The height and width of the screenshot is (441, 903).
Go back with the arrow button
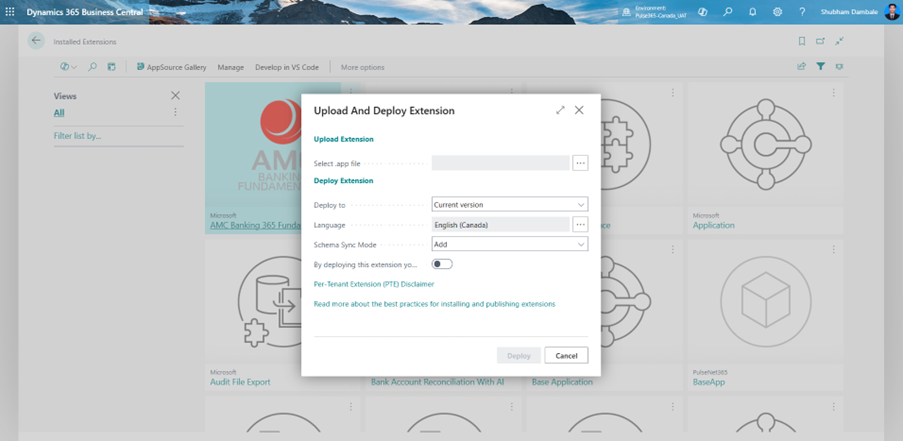[36, 41]
